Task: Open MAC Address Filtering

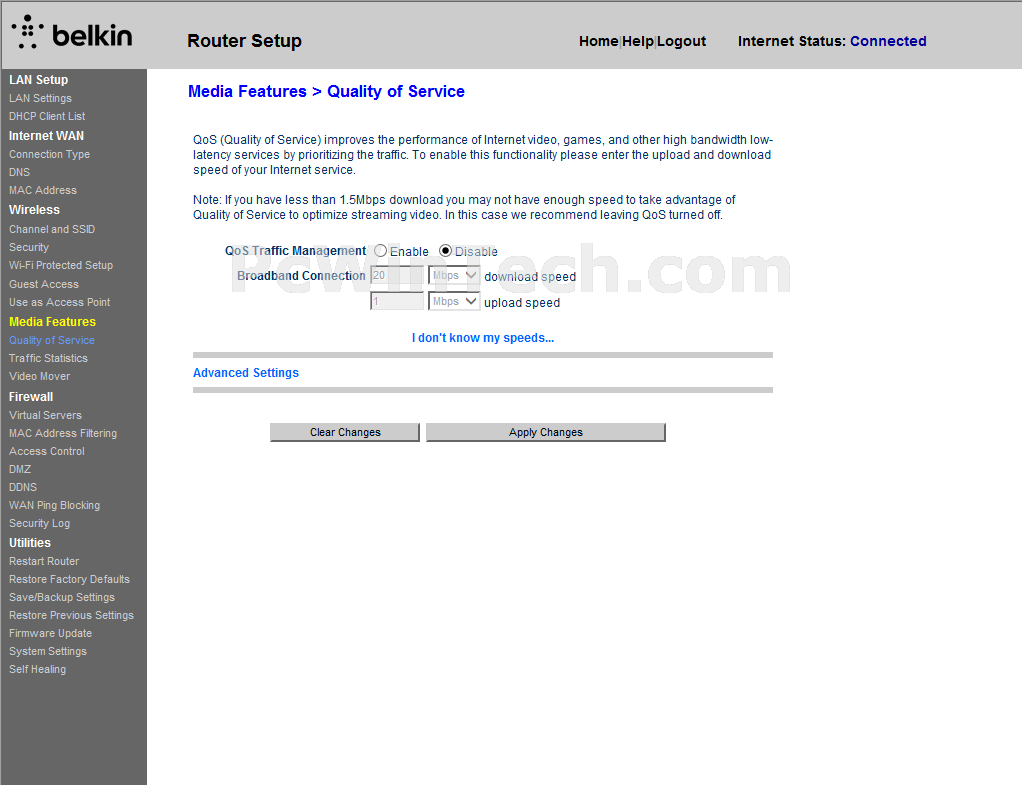Action: tap(63, 433)
